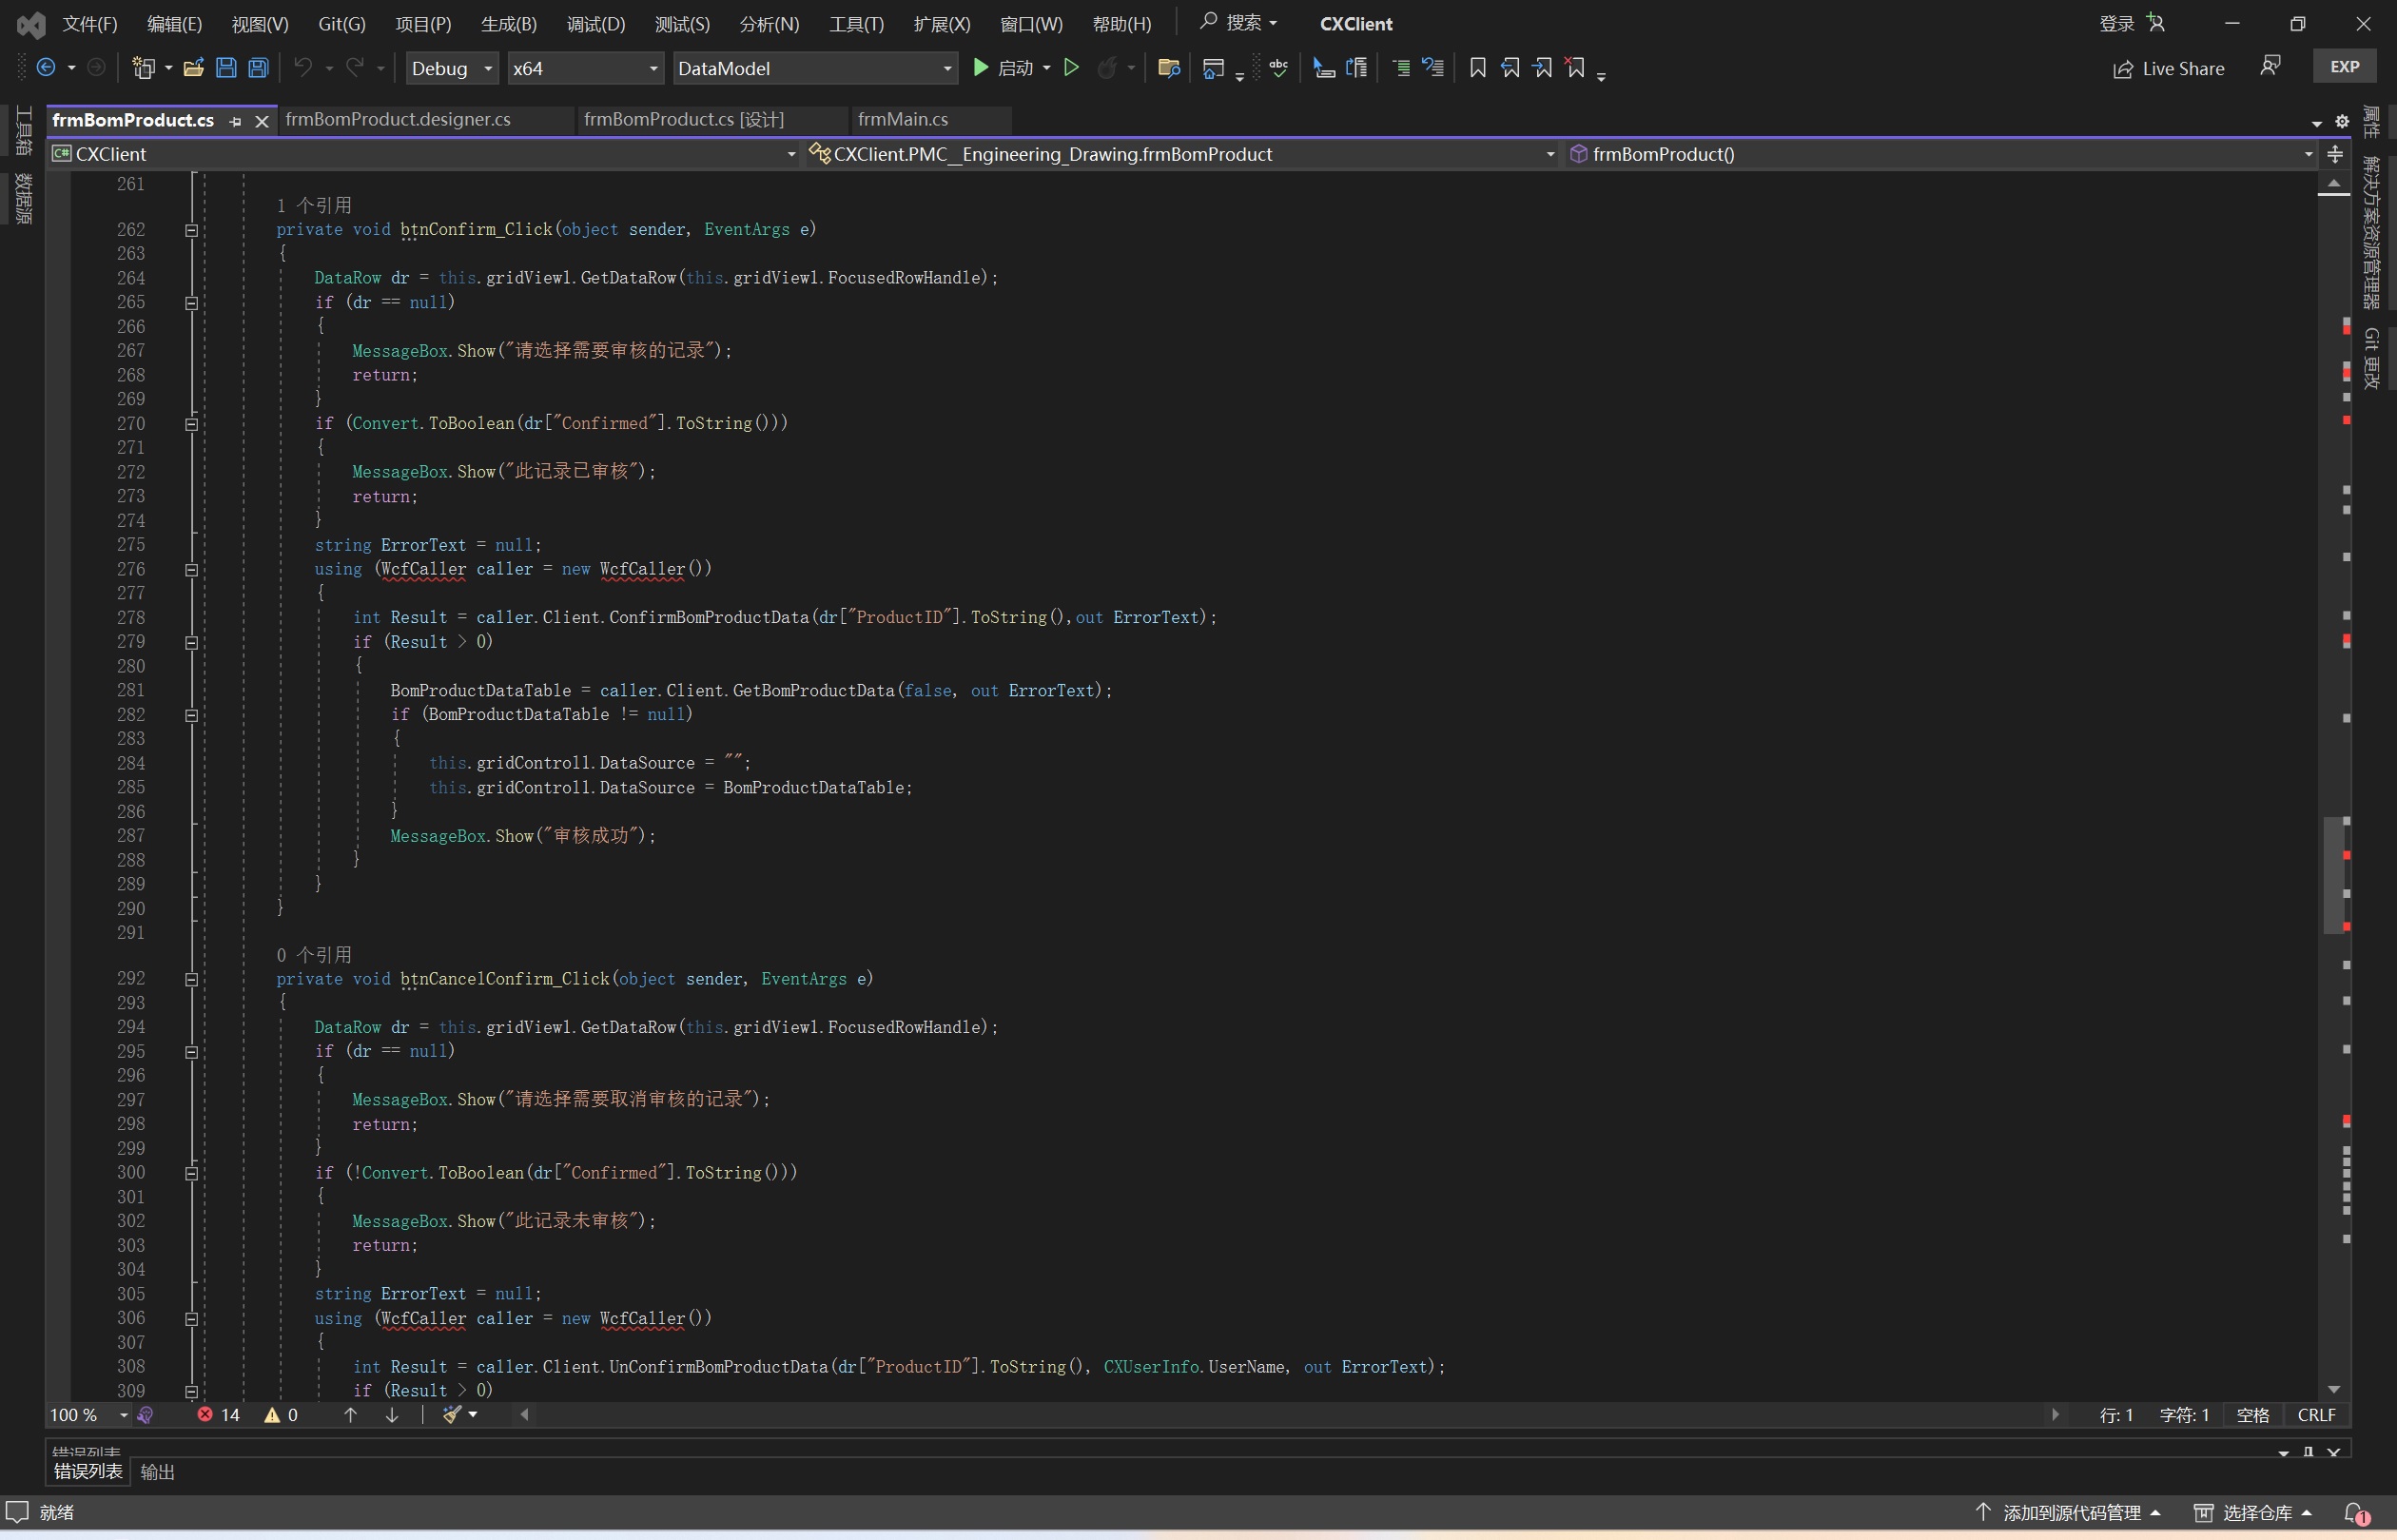Go to next bookmark icon
2397x1540 pixels.
point(1542,68)
